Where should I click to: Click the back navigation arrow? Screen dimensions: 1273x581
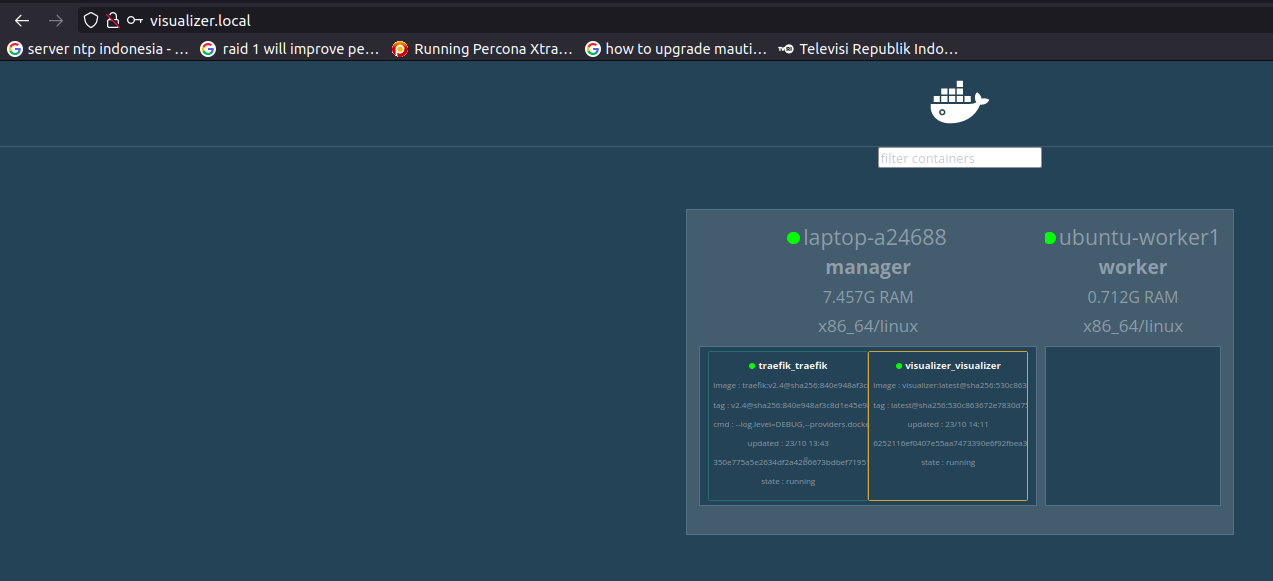(22, 19)
